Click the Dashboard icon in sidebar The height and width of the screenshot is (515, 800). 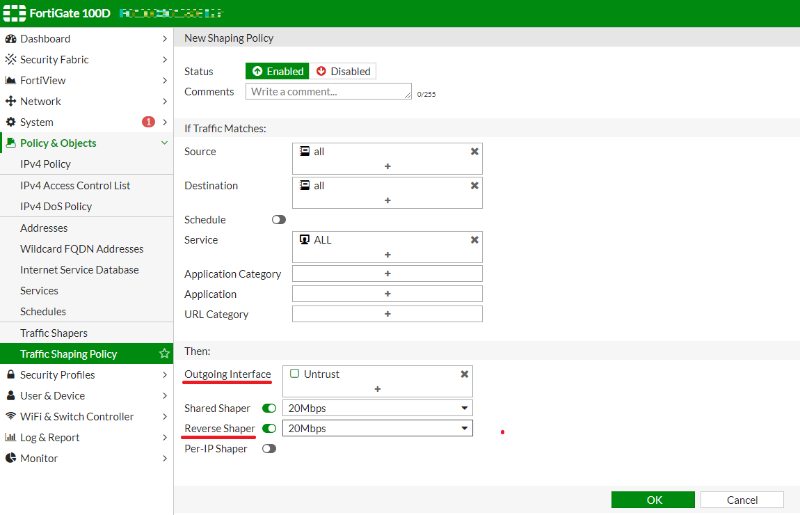pos(11,39)
